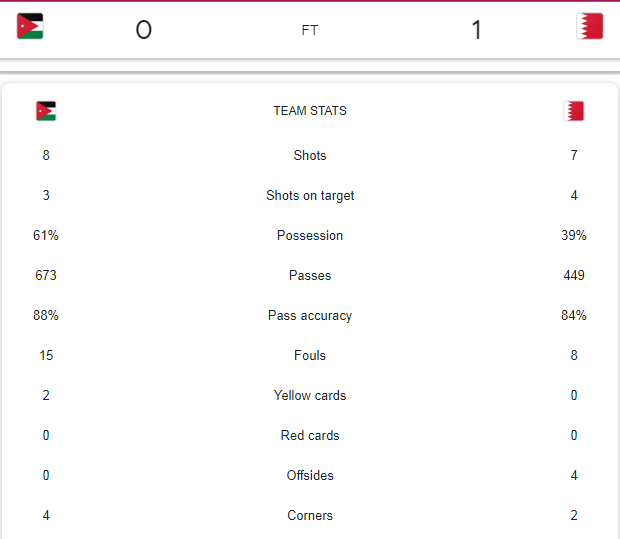The width and height of the screenshot is (620, 539).
Task: Click the Possession stat label
Action: [x=310, y=235]
